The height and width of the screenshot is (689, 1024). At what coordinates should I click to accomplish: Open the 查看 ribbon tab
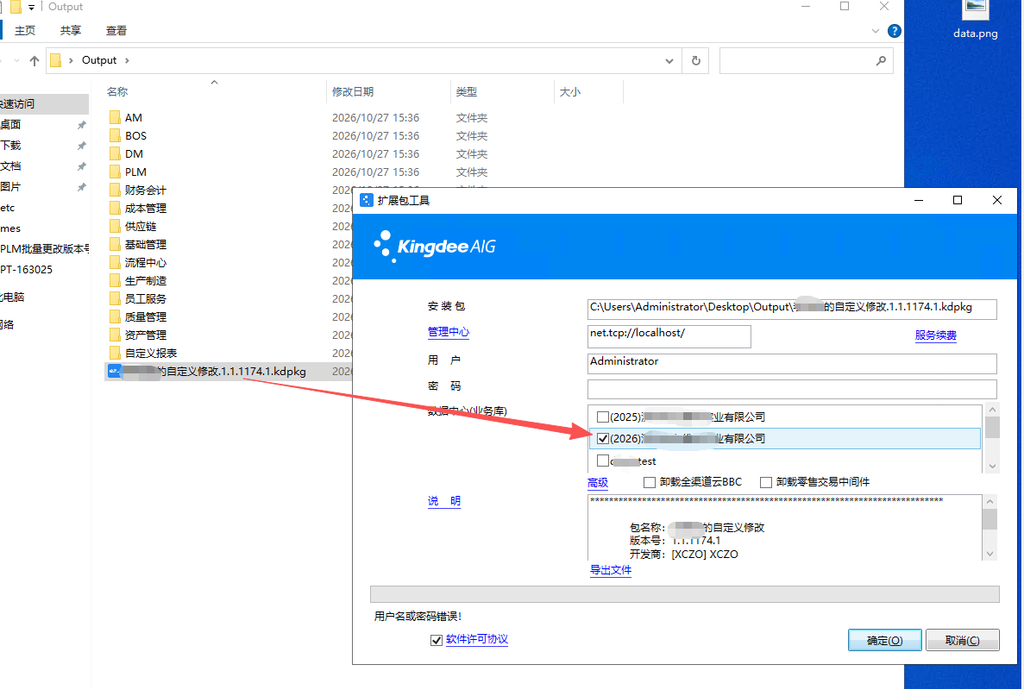point(116,31)
